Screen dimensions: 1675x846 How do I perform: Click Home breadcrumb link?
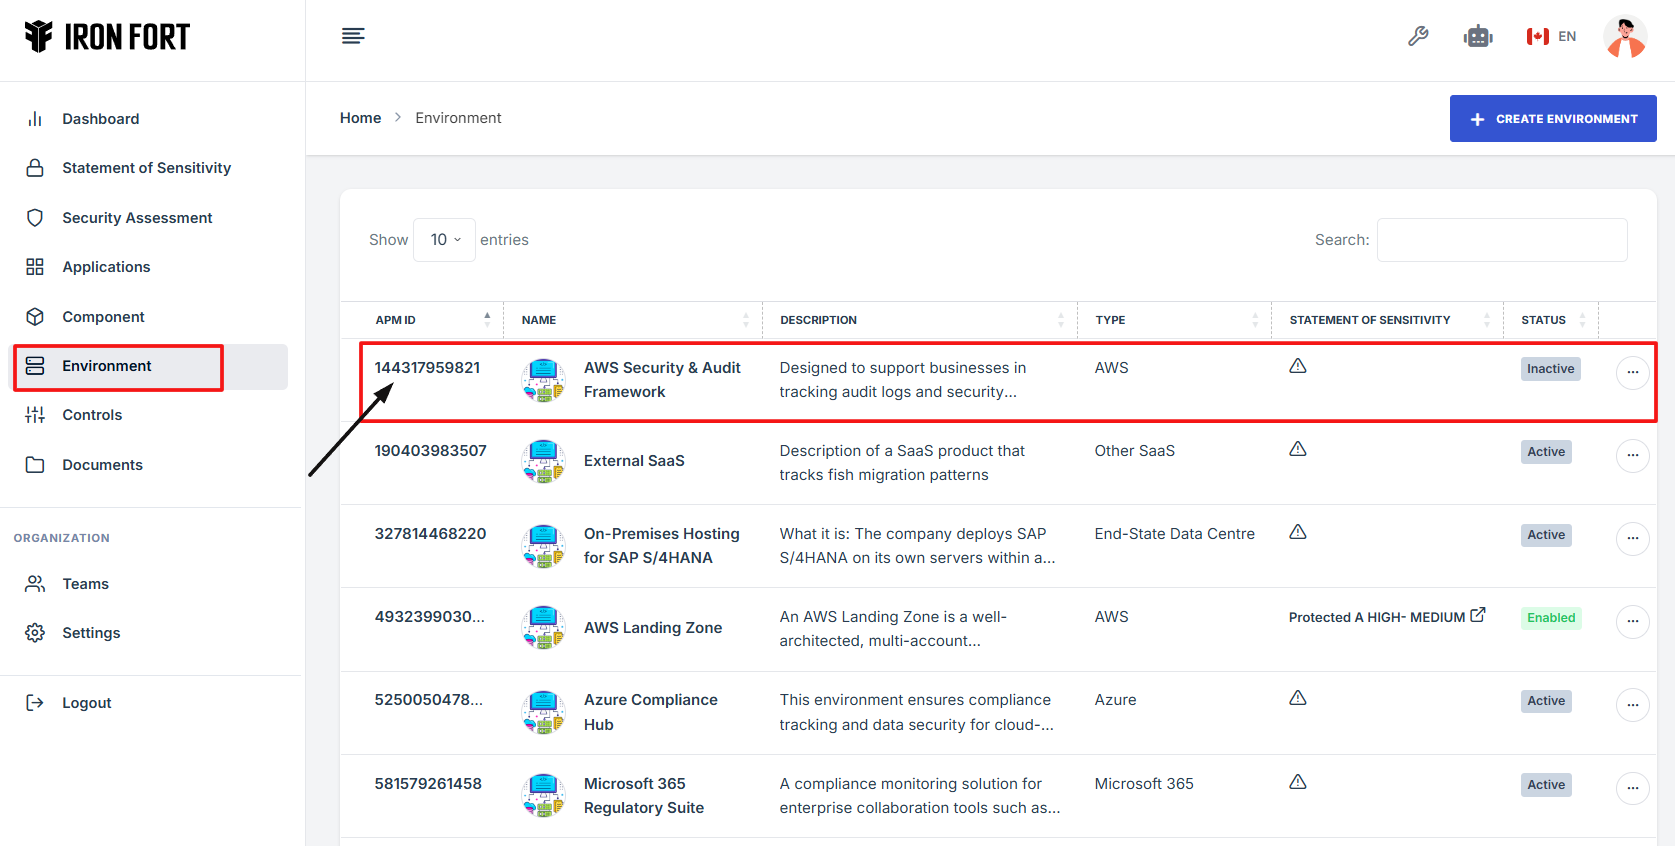[x=360, y=118]
